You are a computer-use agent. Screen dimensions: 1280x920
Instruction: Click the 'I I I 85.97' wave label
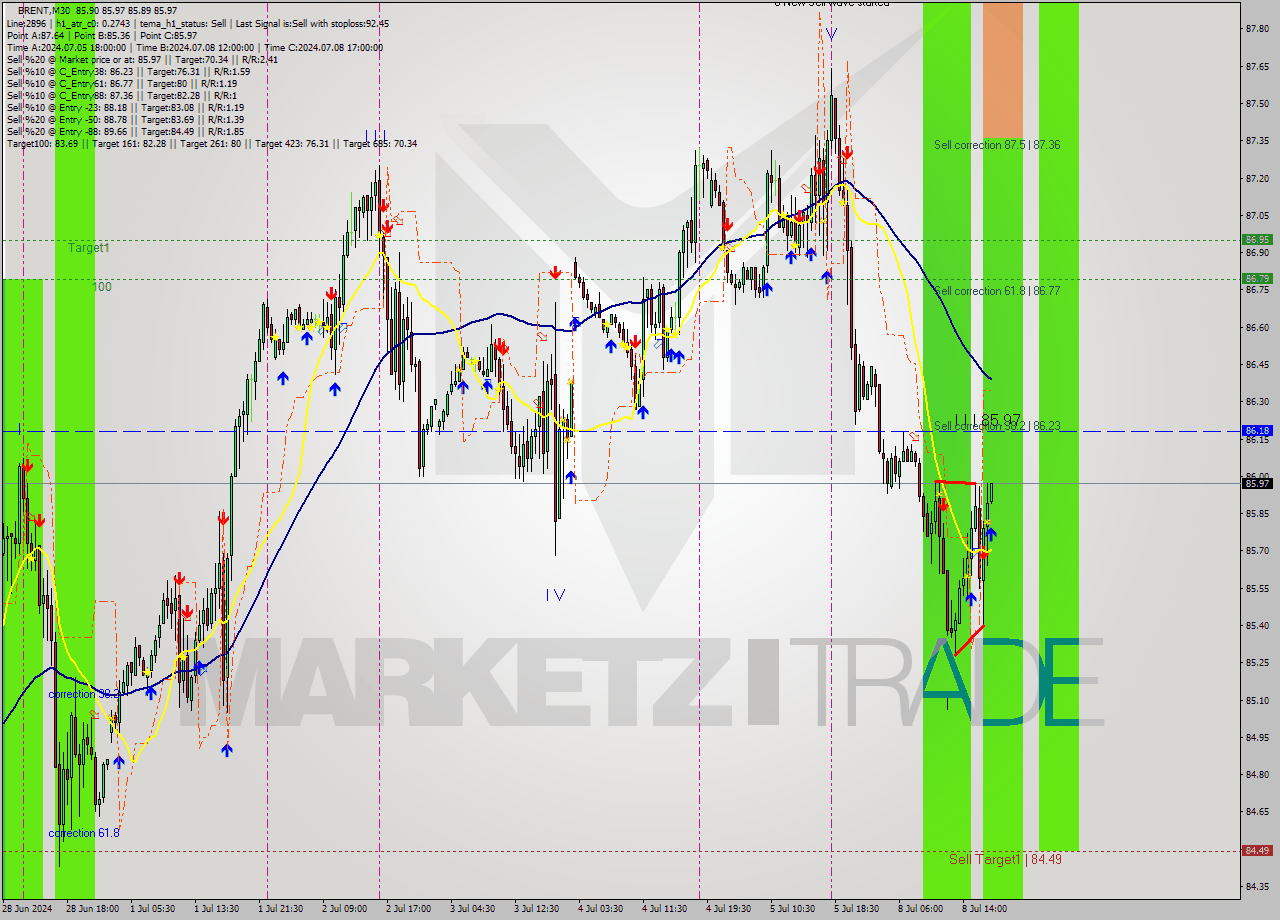click(987, 419)
